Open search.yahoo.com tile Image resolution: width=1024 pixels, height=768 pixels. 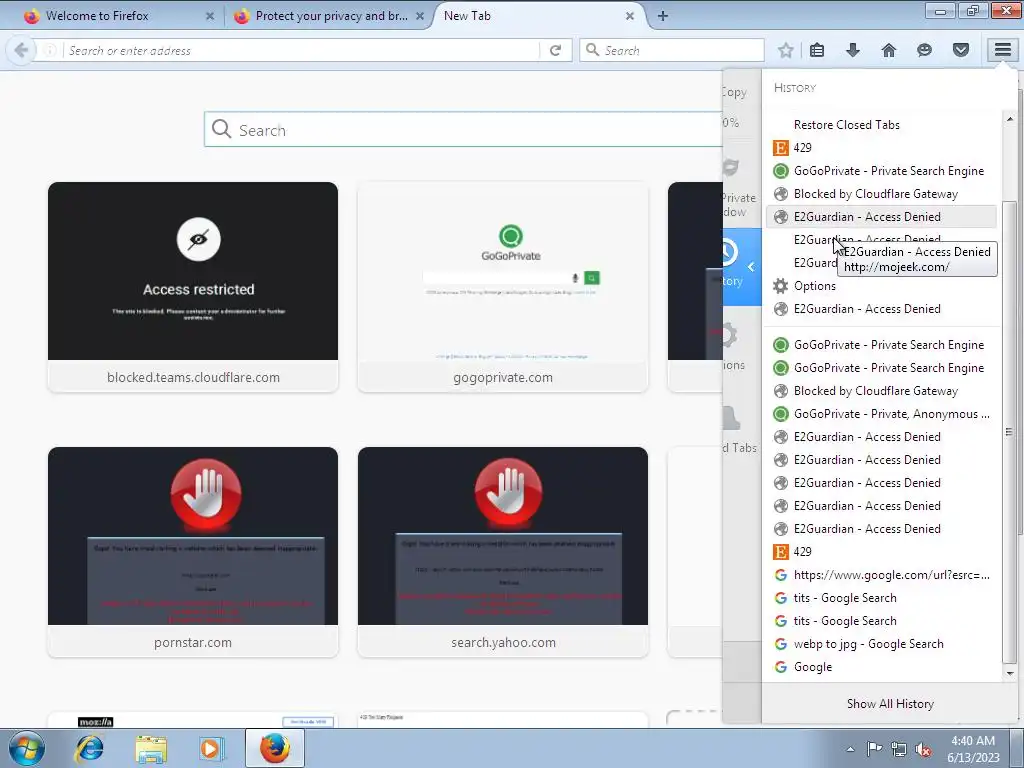click(503, 552)
